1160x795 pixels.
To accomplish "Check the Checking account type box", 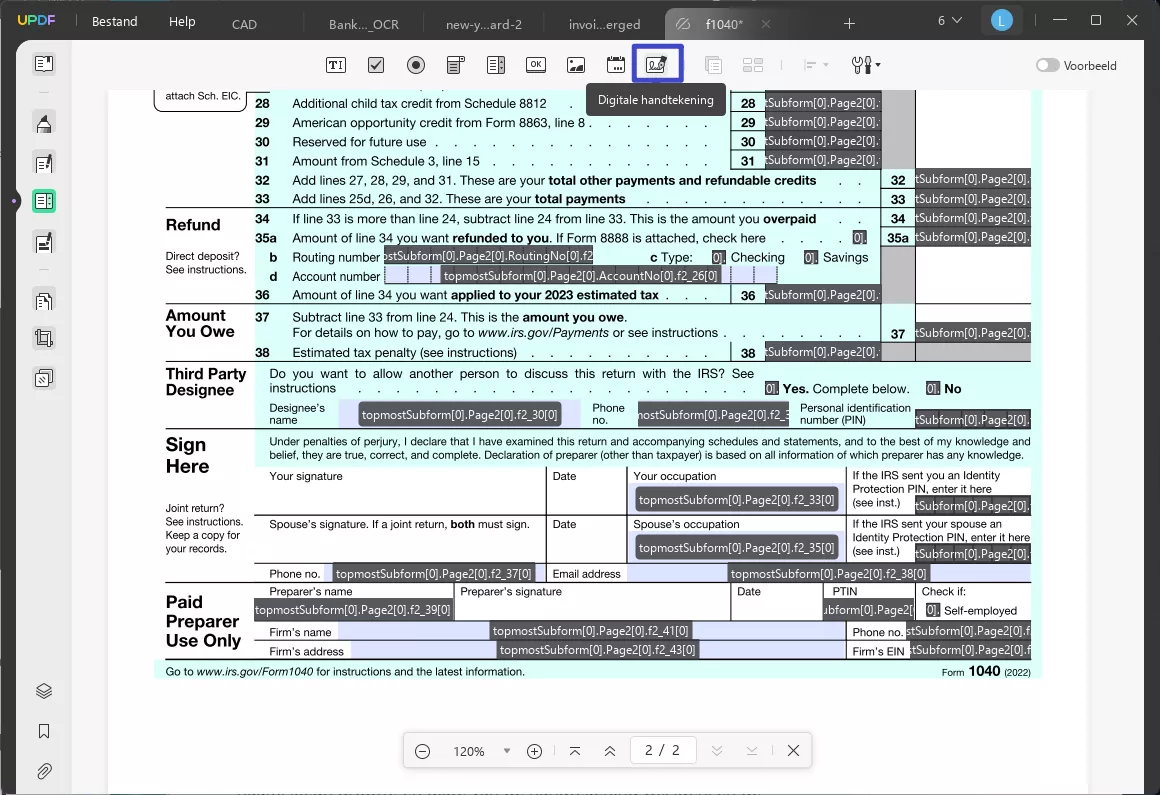I will click(718, 257).
